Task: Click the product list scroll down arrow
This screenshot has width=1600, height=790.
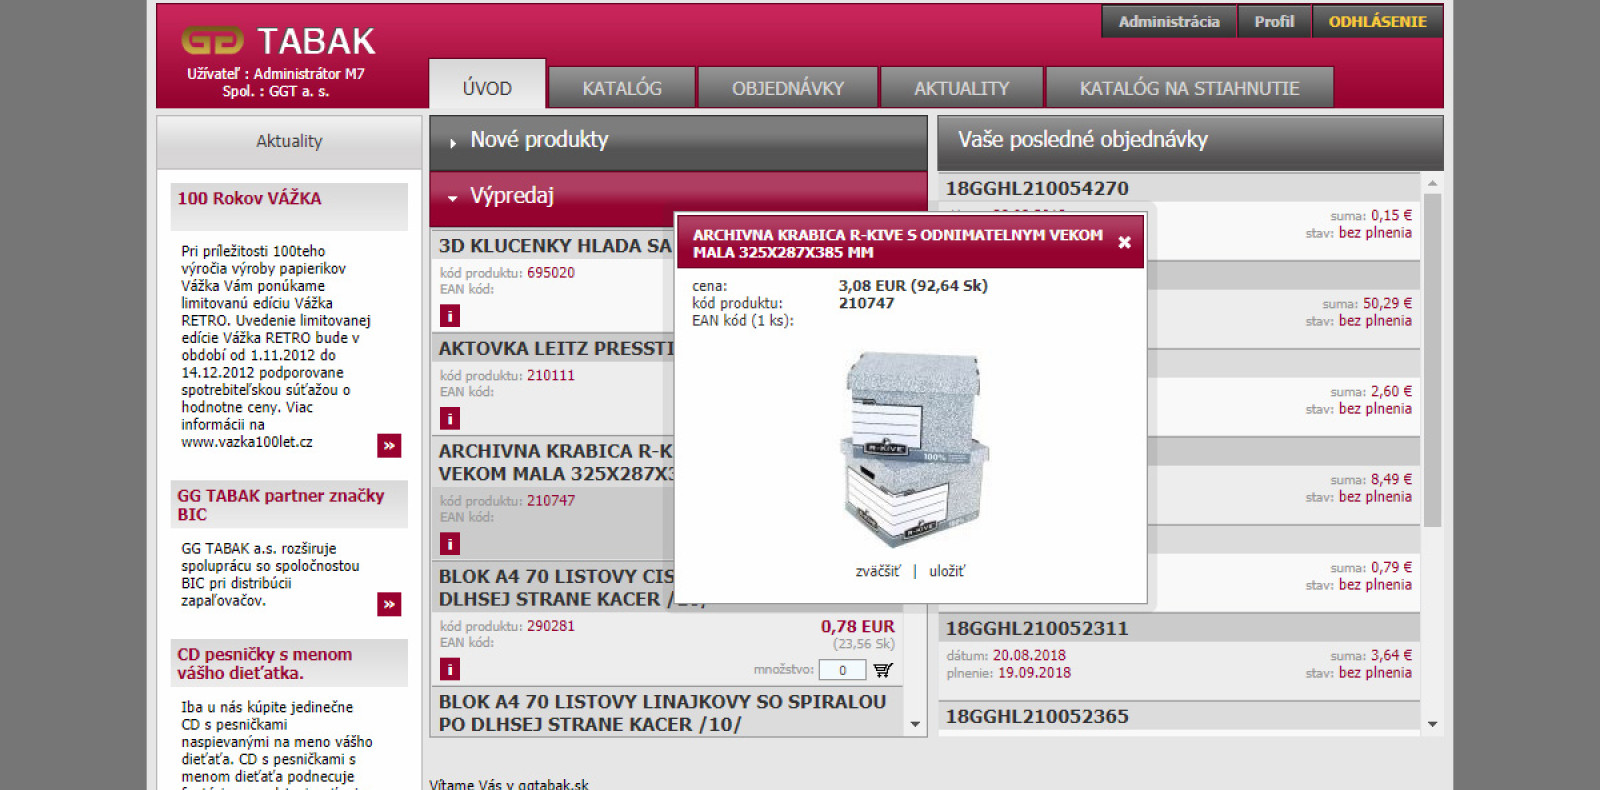Action: click(915, 725)
